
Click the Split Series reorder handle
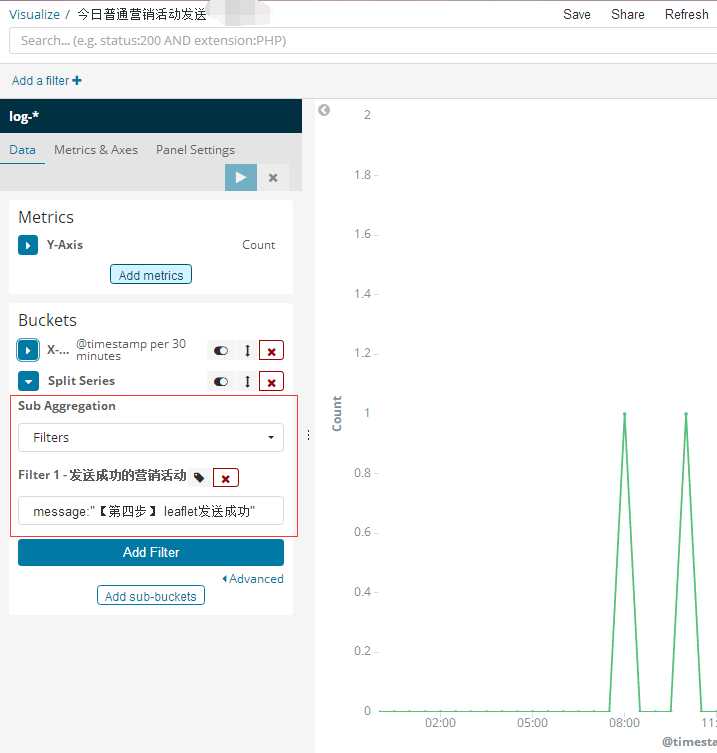click(247, 382)
